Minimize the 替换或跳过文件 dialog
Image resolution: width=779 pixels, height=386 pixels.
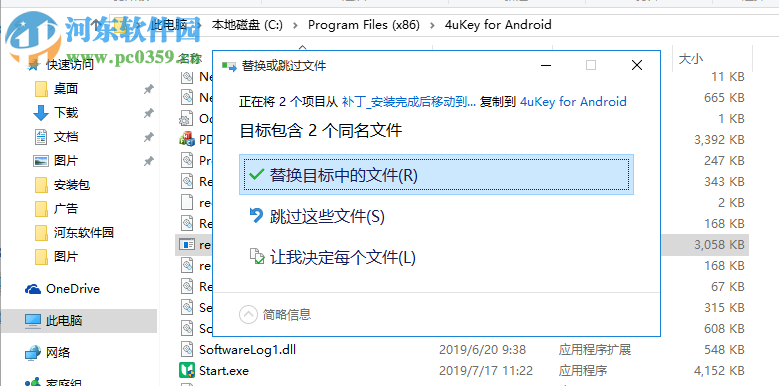545,65
